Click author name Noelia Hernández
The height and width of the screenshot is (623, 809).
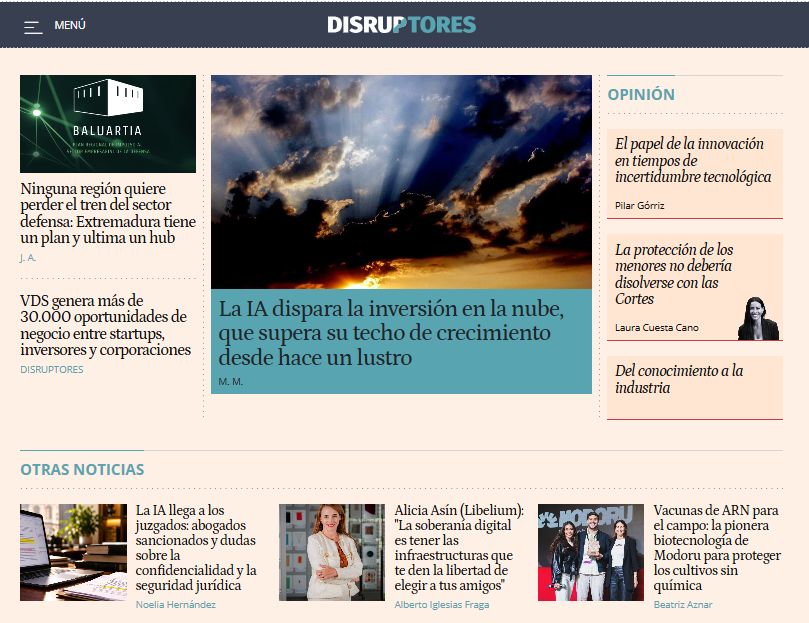175,604
